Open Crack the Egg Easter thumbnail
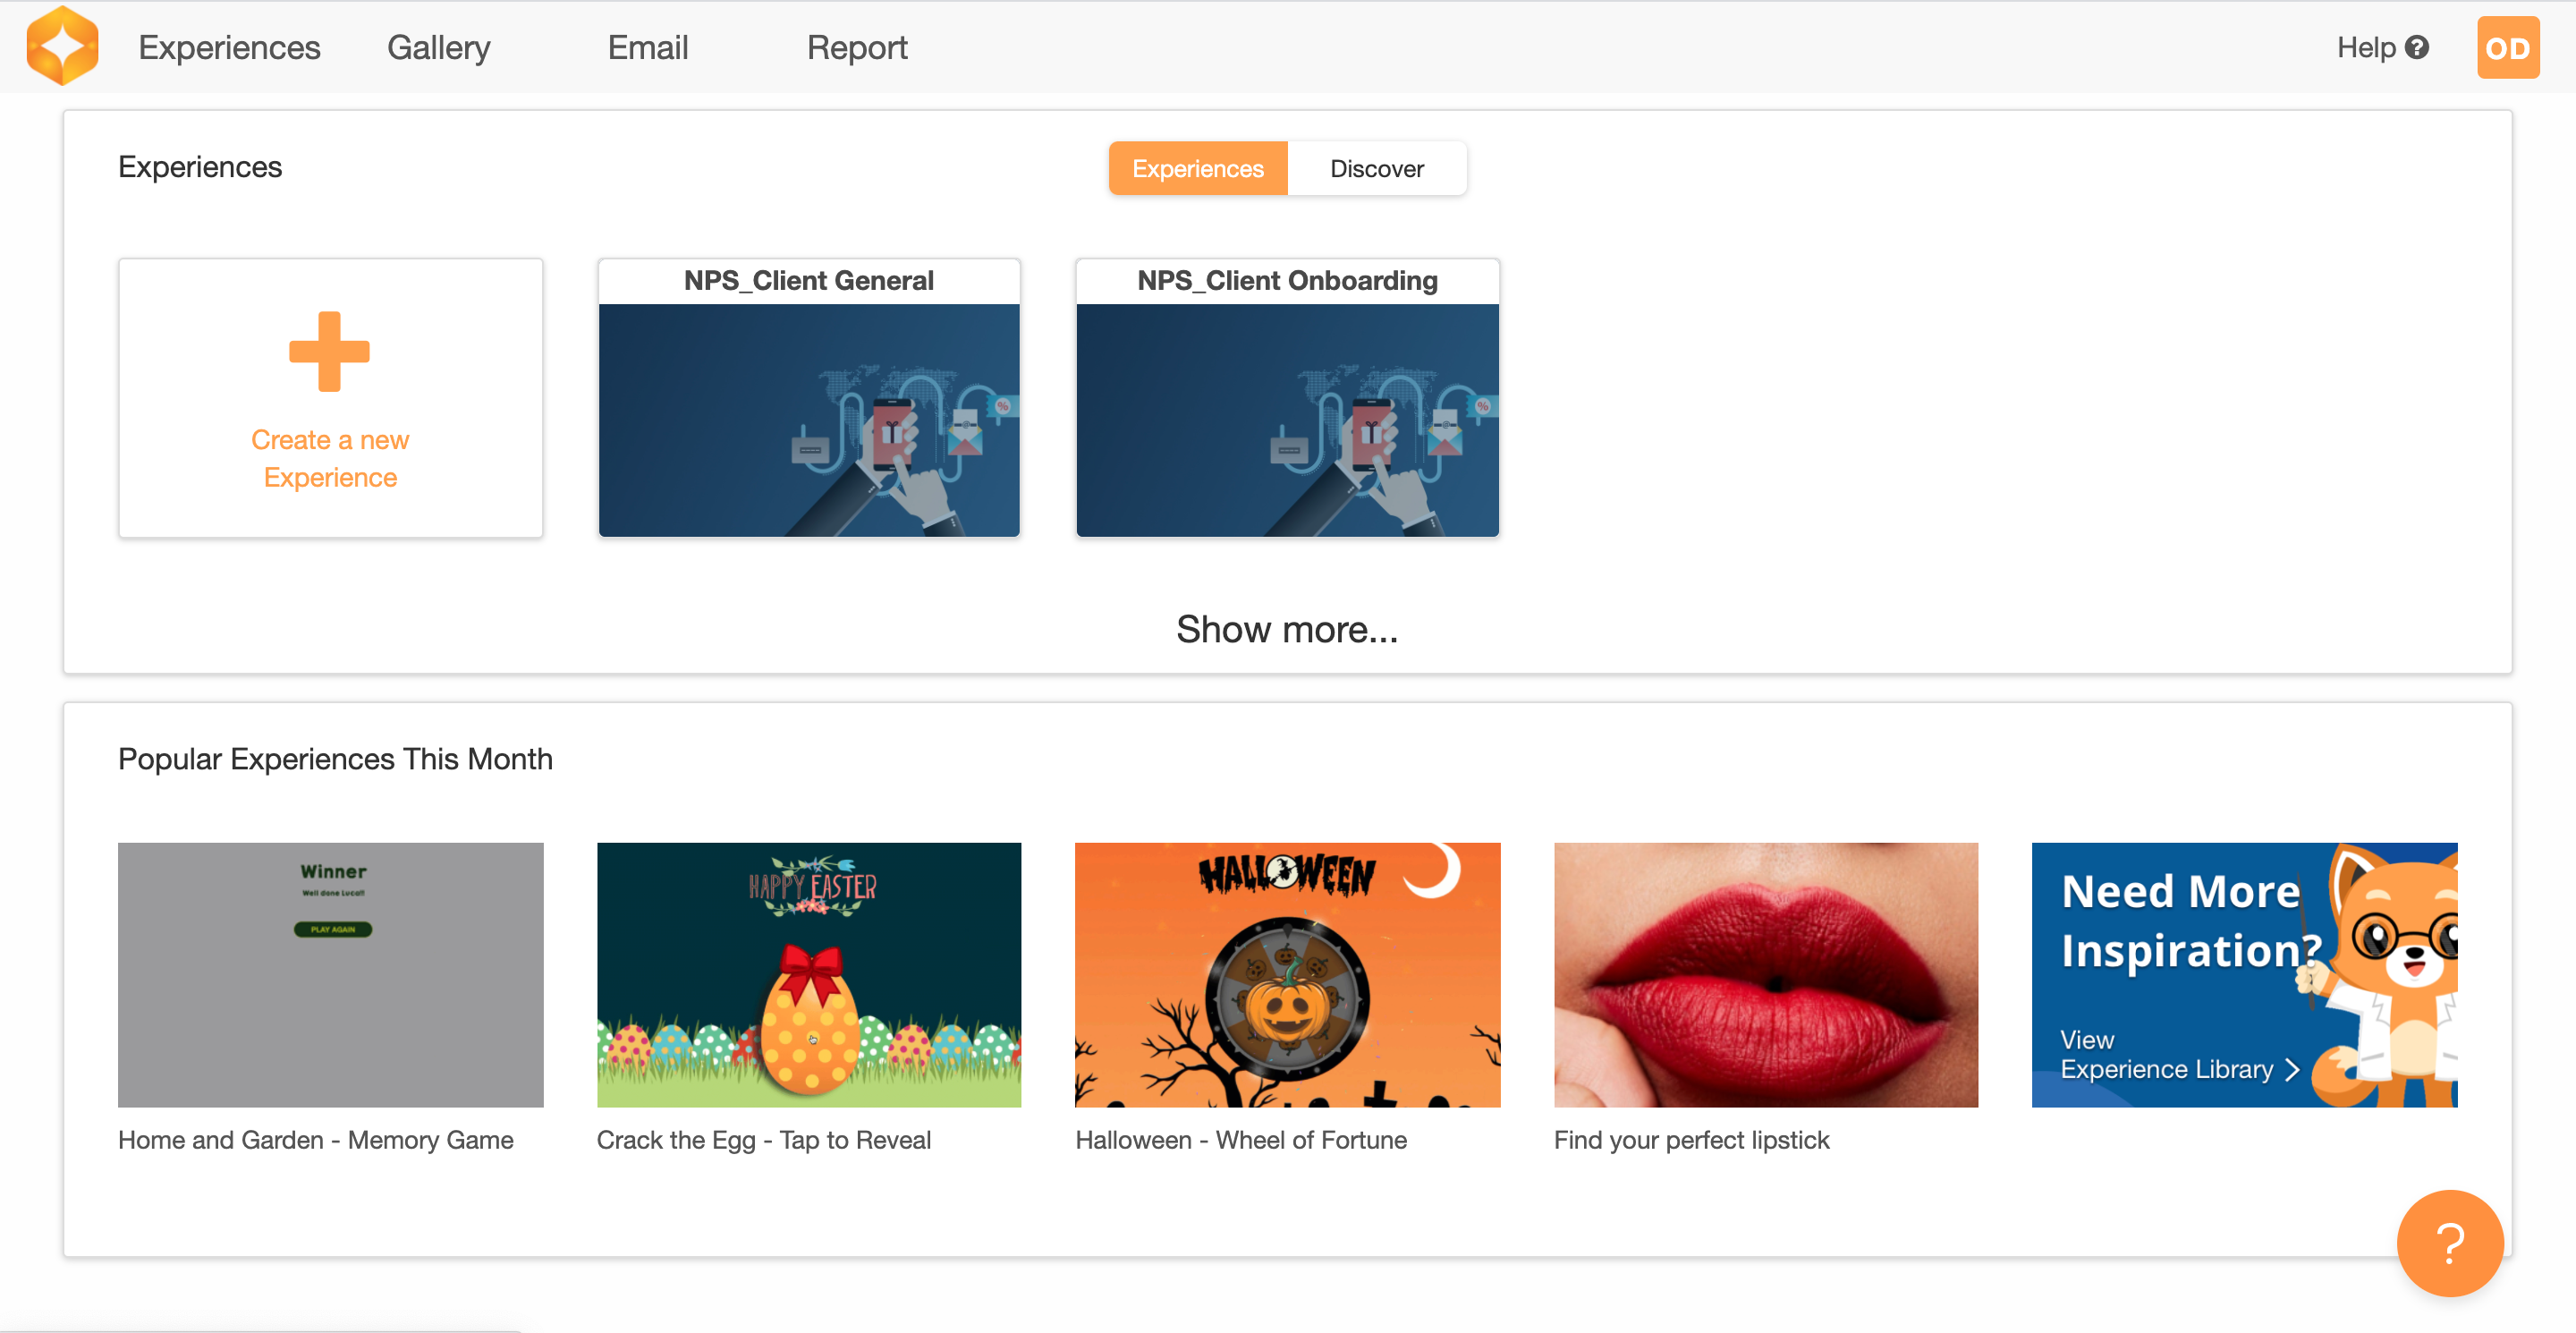Viewport: 2576px width, 1333px height. (x=808, y=974)
